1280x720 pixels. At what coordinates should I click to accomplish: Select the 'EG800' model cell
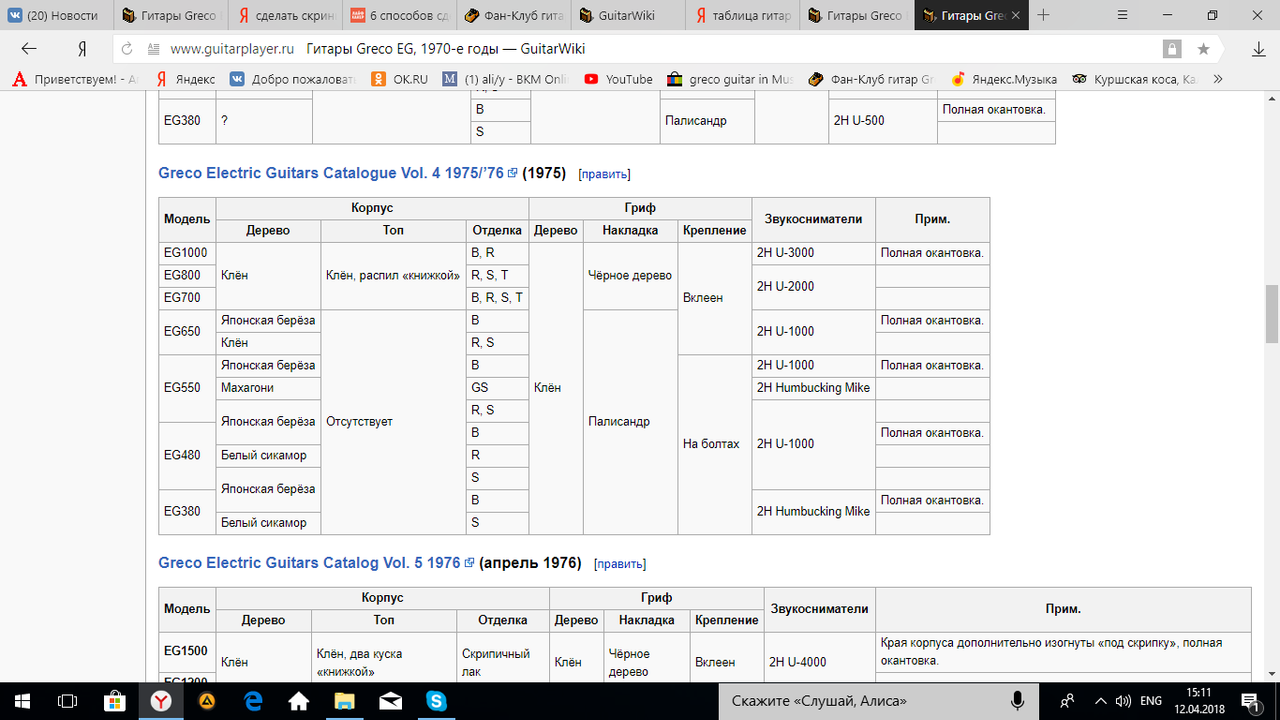coord(187,275)
